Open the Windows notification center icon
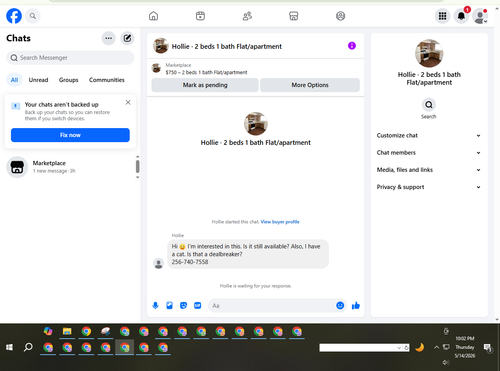 487,348
